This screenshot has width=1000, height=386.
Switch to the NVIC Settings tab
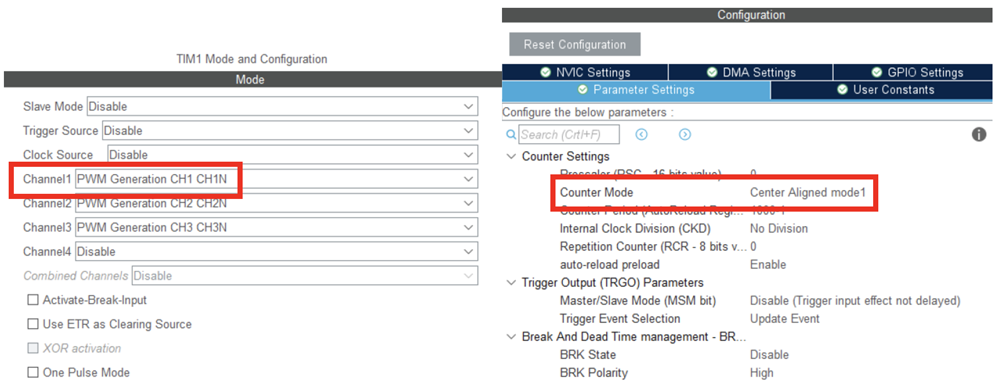(585, 73)
